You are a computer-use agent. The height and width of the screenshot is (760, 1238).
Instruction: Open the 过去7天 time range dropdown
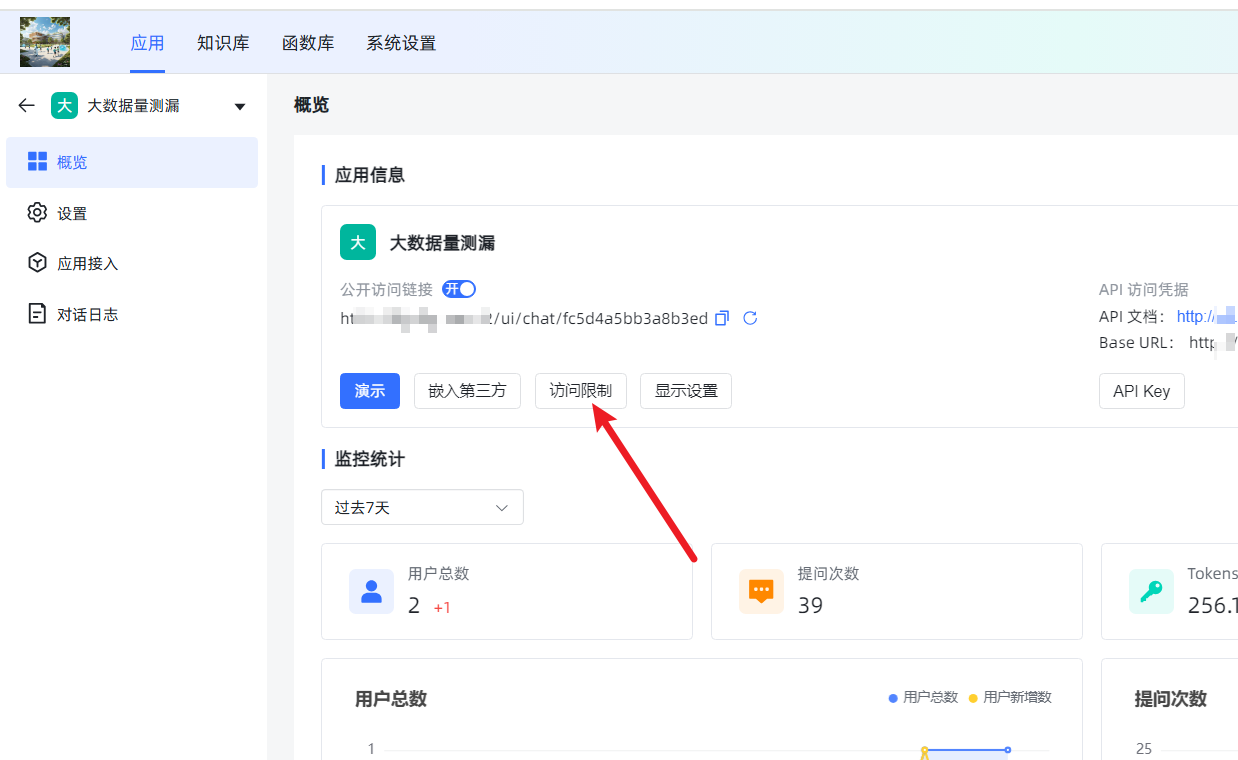pos(422,507)
